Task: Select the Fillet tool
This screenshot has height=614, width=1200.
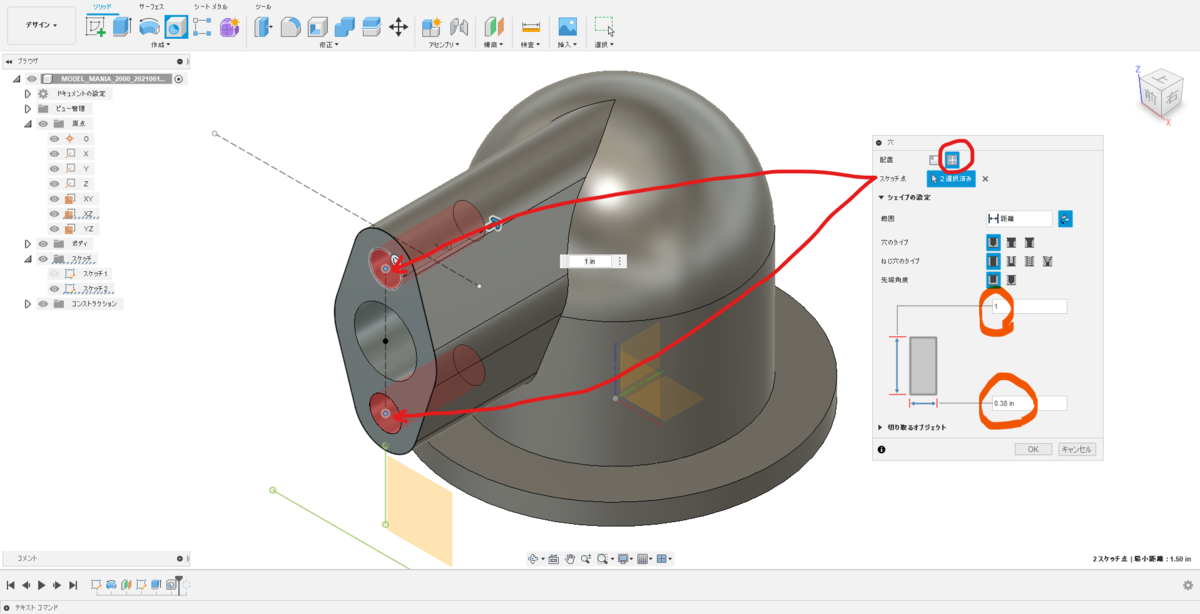Action: [x=291, y=27]
